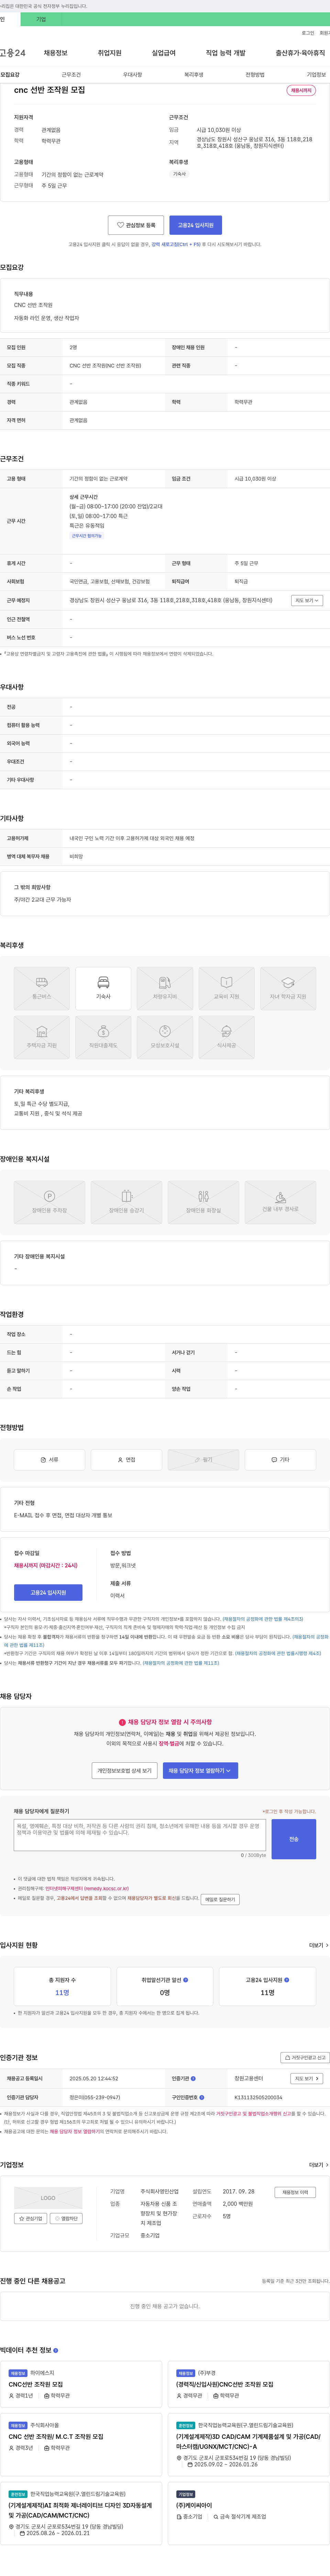Jump to the 근무조건 section tab

coord(71,75)
